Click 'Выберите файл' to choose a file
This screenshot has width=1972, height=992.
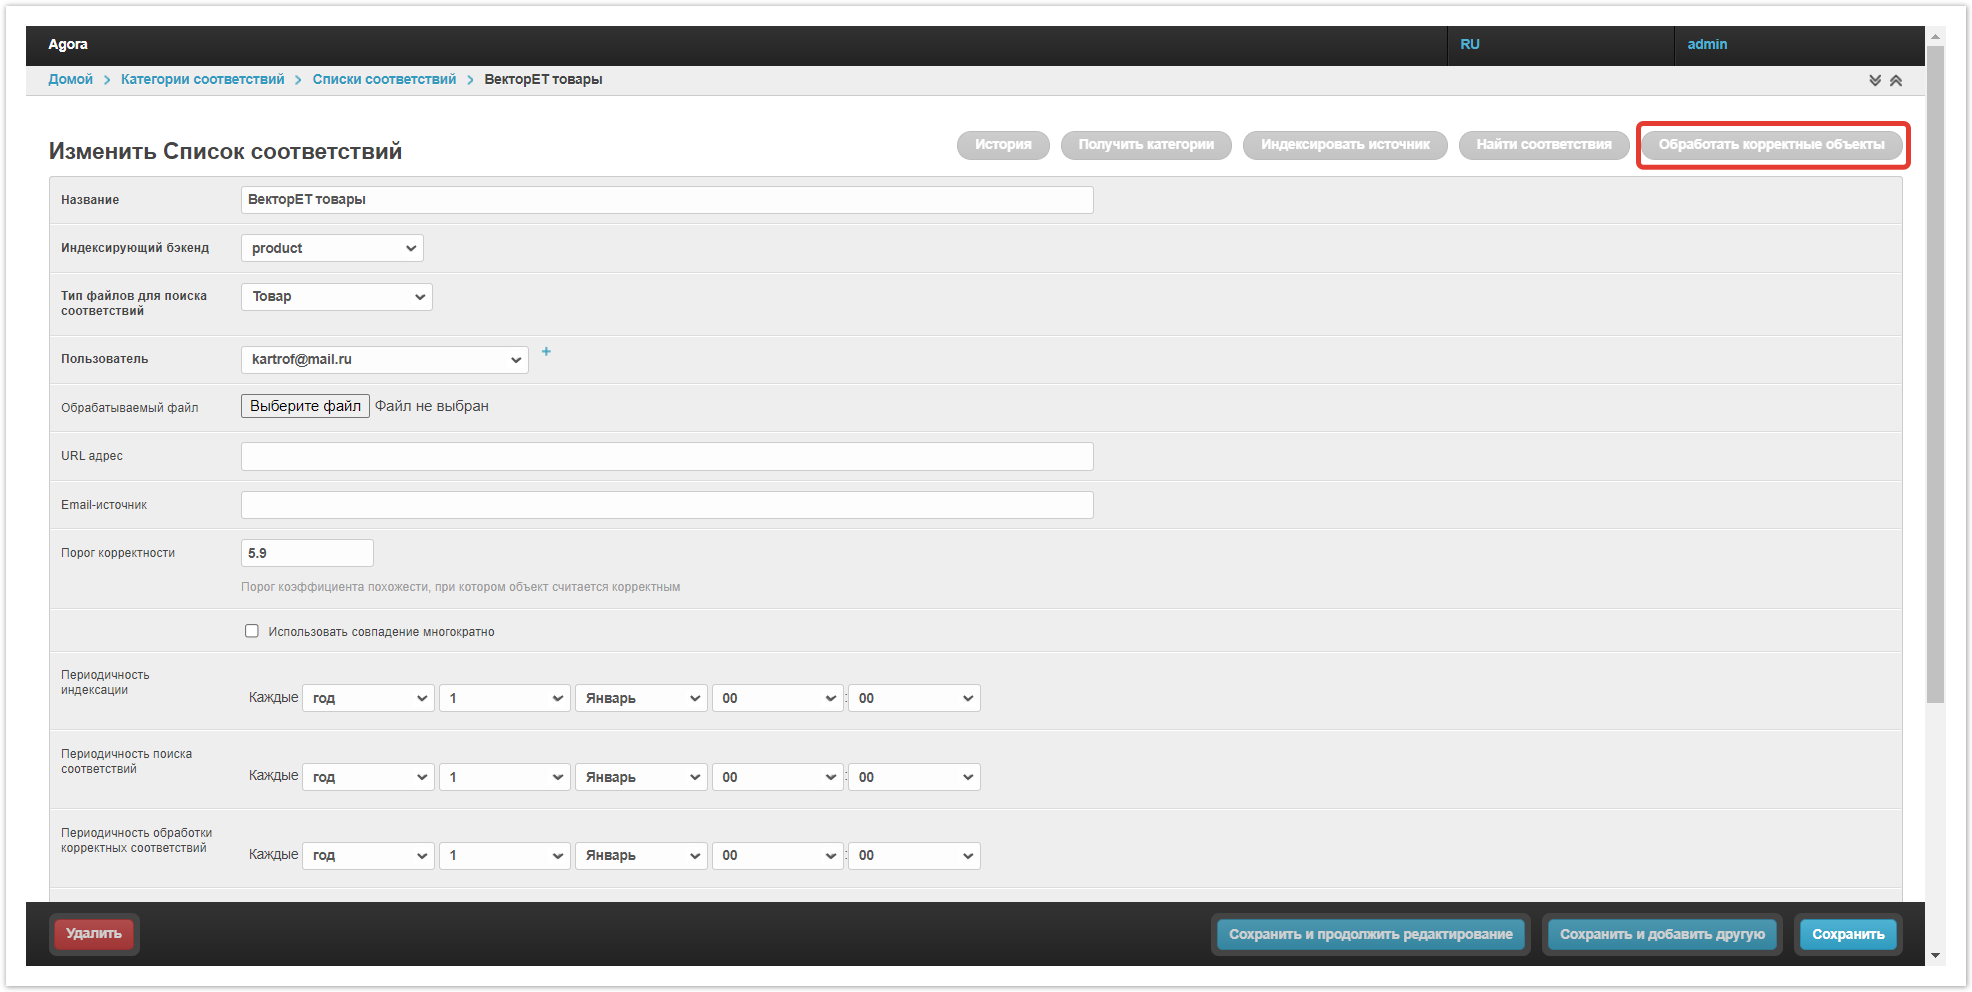tap(305, 406)
